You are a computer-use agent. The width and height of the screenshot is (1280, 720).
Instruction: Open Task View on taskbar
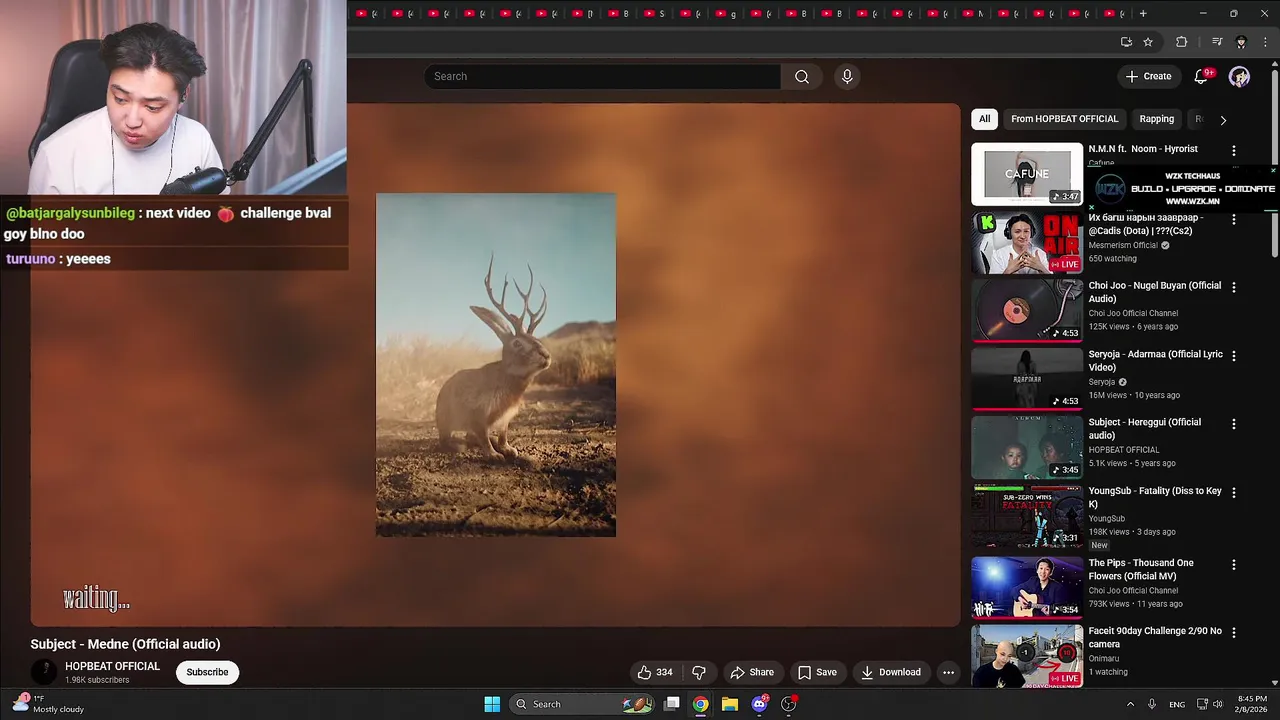pos(672,704)
